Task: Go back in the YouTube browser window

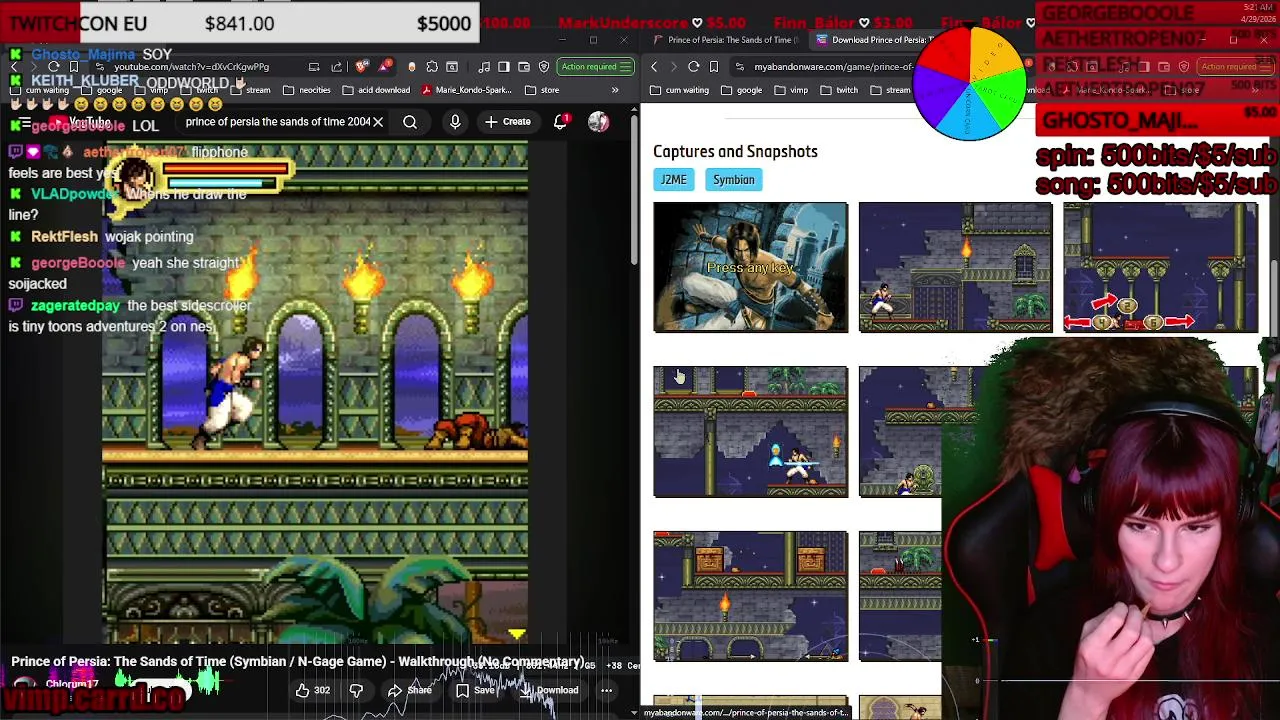Action: (14, 67)
